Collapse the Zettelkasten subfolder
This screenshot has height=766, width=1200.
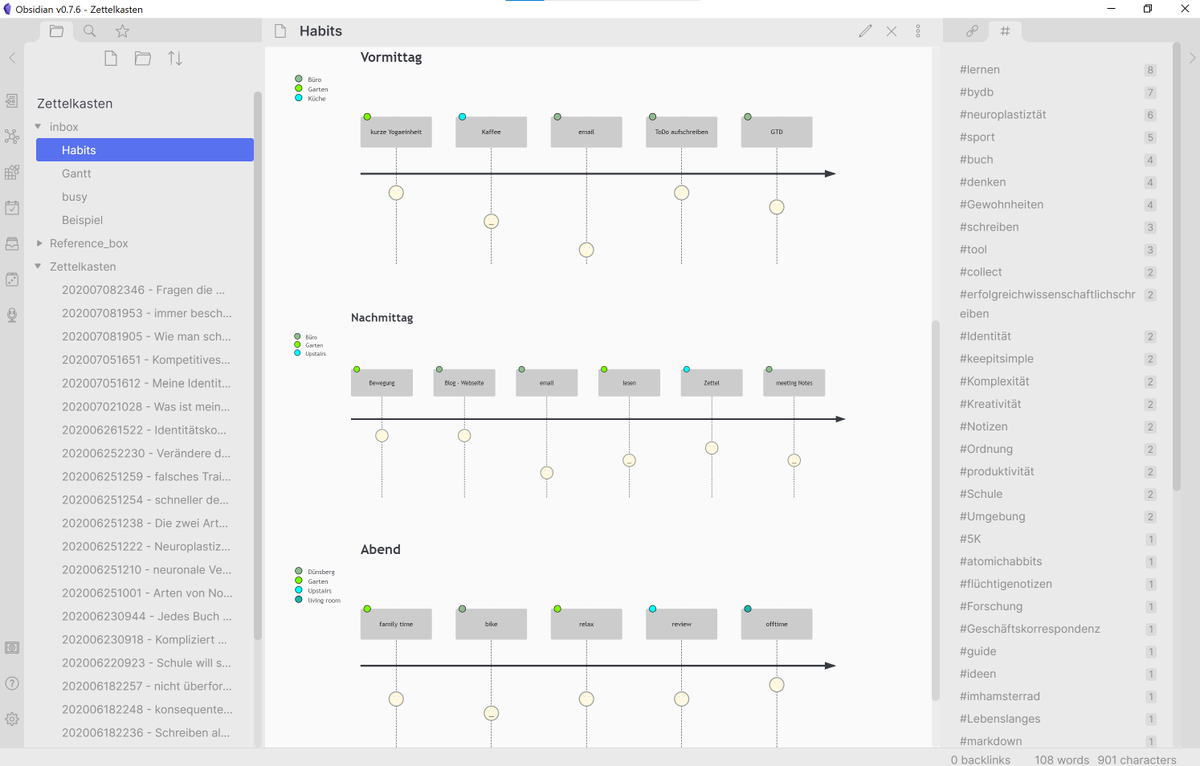[38, 267]
